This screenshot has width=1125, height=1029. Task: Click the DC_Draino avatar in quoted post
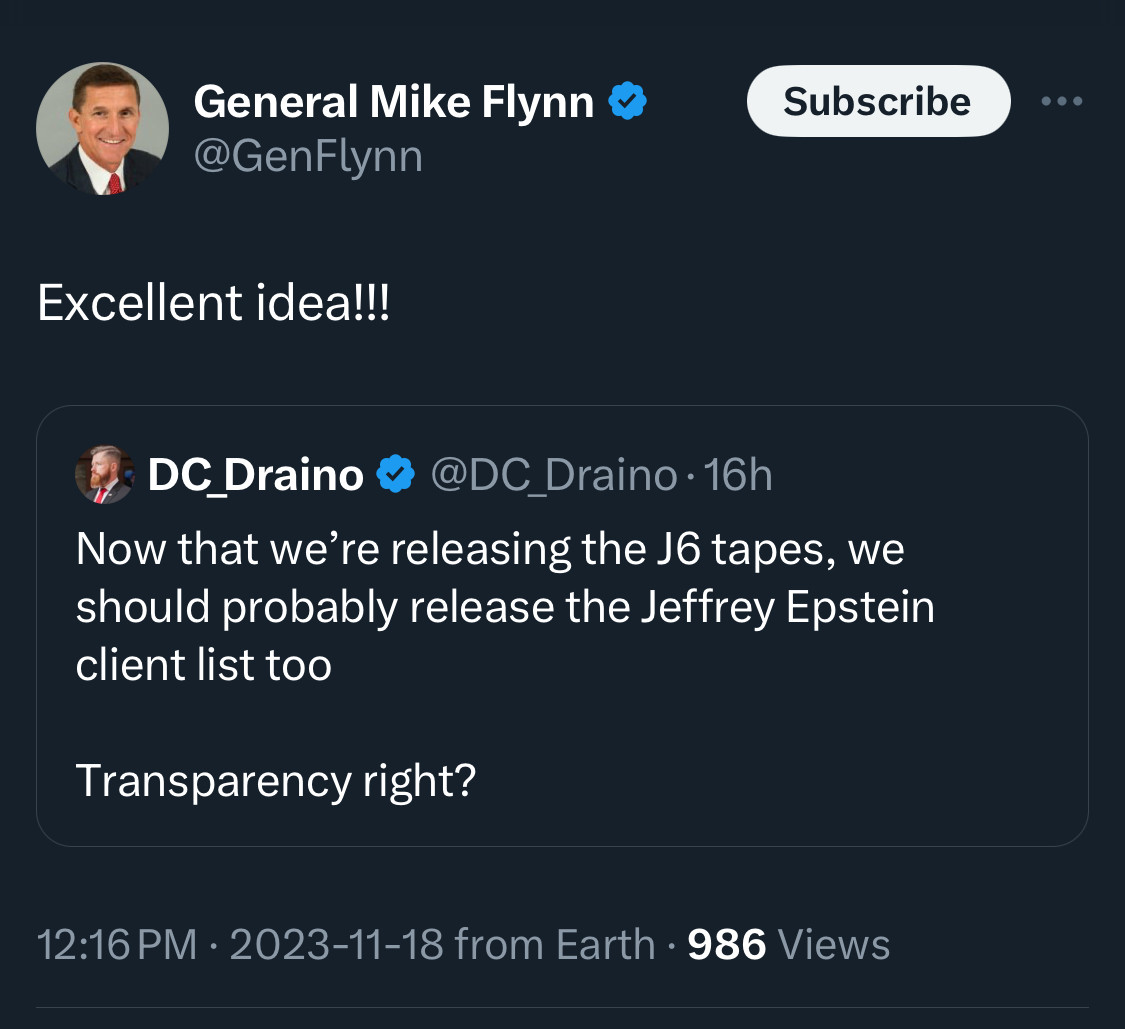click(104, 475)
